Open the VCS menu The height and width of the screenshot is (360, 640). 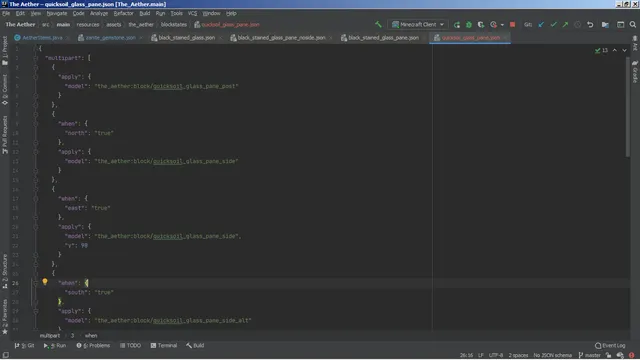(192, 13)
